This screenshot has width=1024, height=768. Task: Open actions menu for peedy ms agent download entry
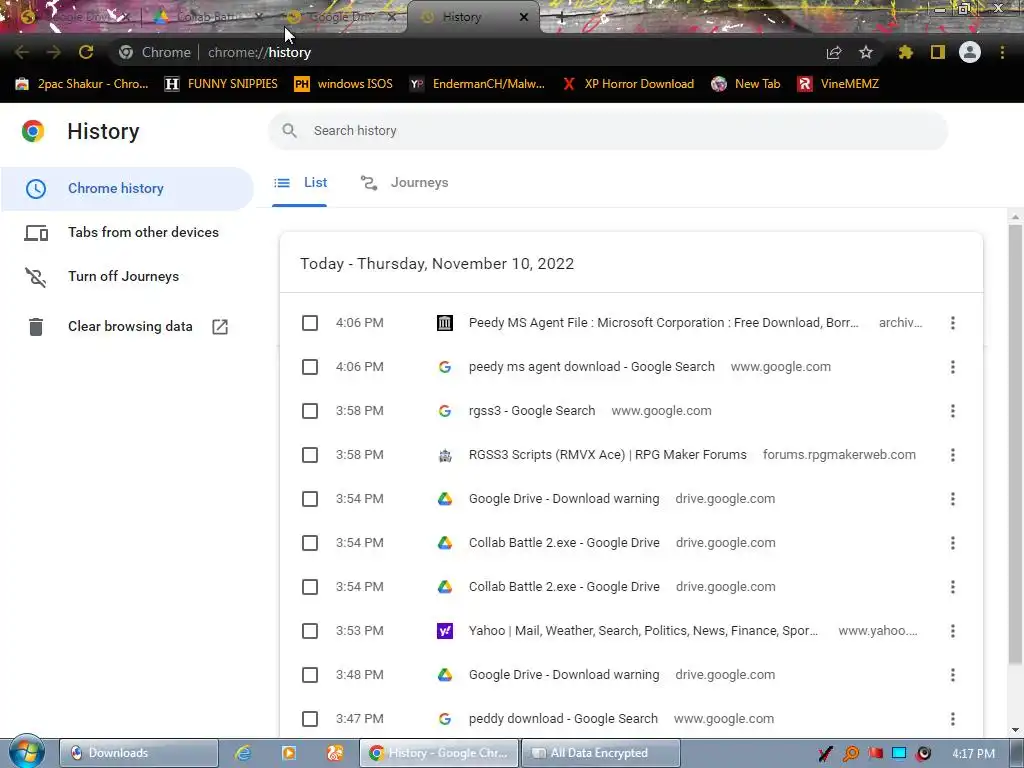point(953,367)
